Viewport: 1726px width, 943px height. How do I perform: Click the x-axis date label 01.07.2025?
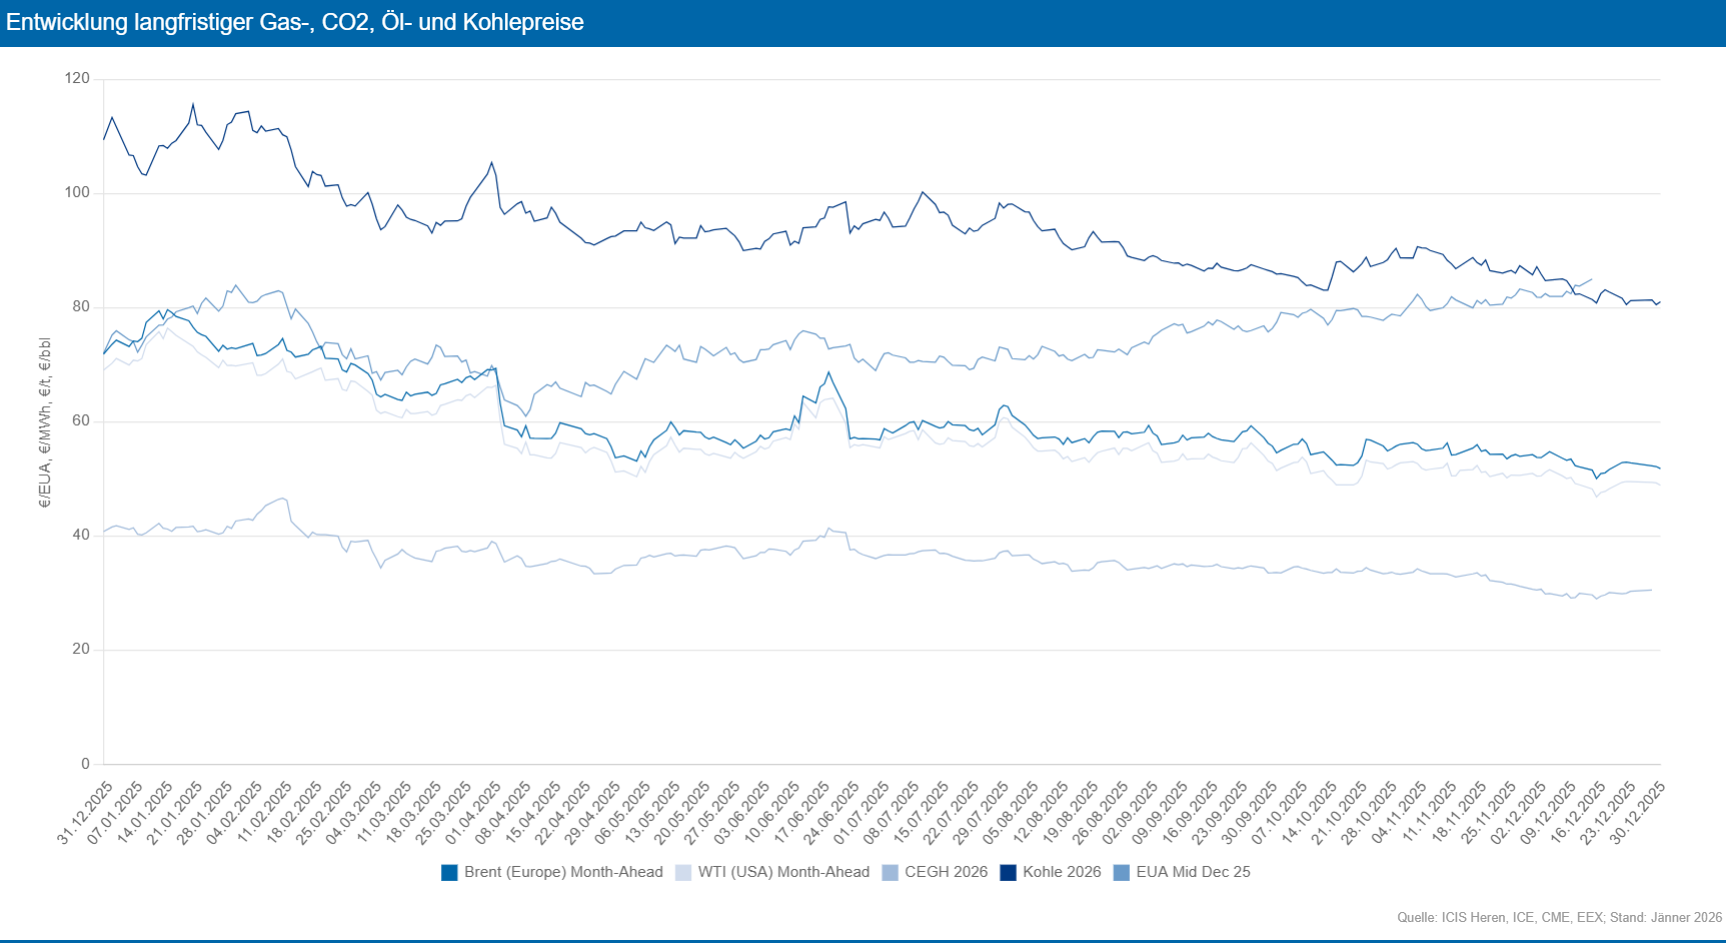click(862, 814)
